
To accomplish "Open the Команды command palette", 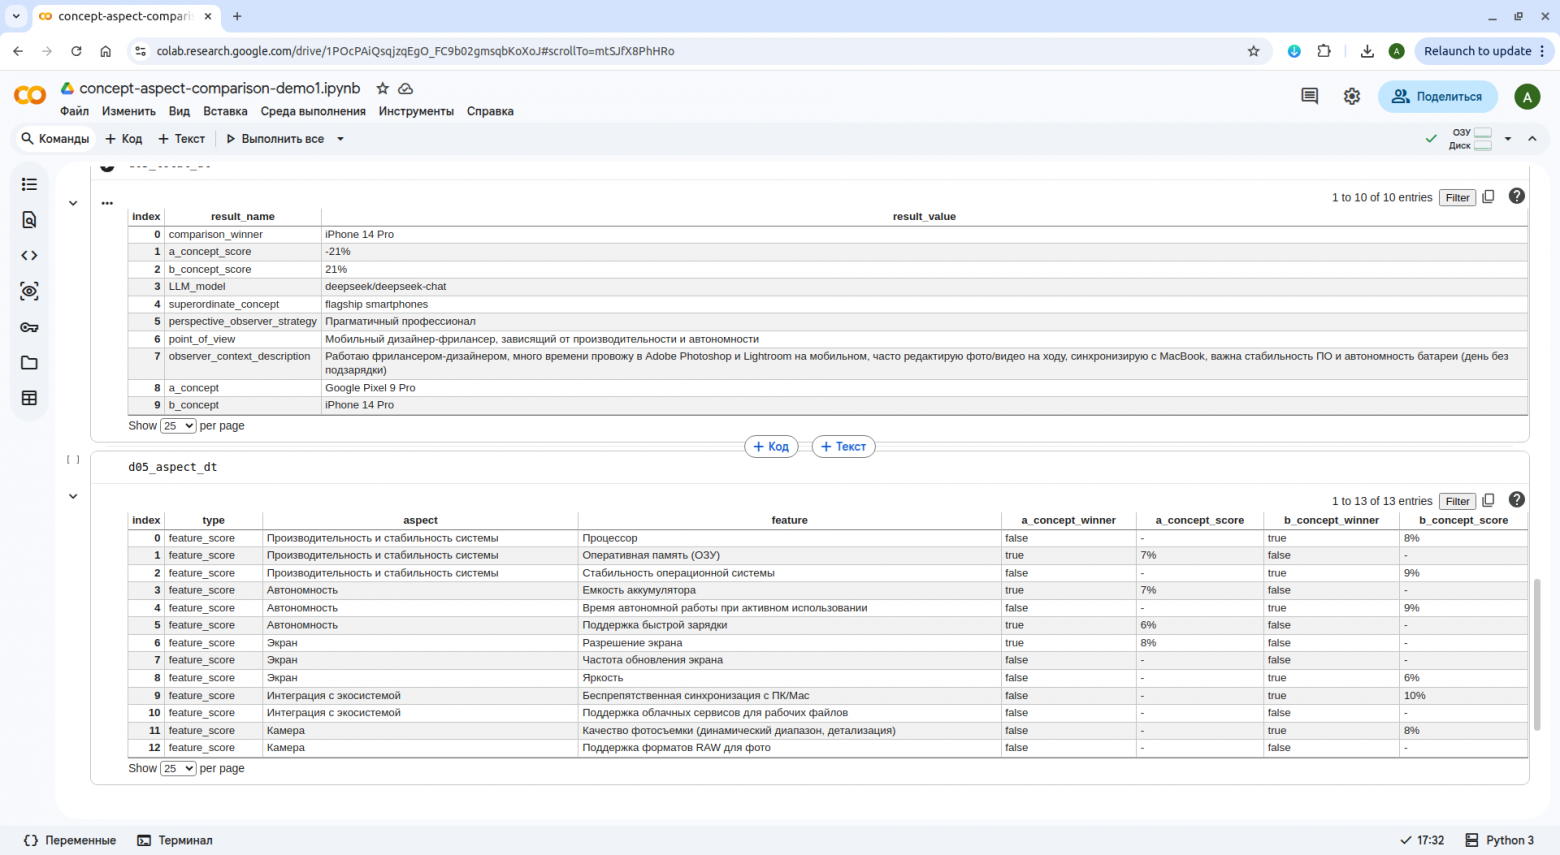I will point(55,139).
